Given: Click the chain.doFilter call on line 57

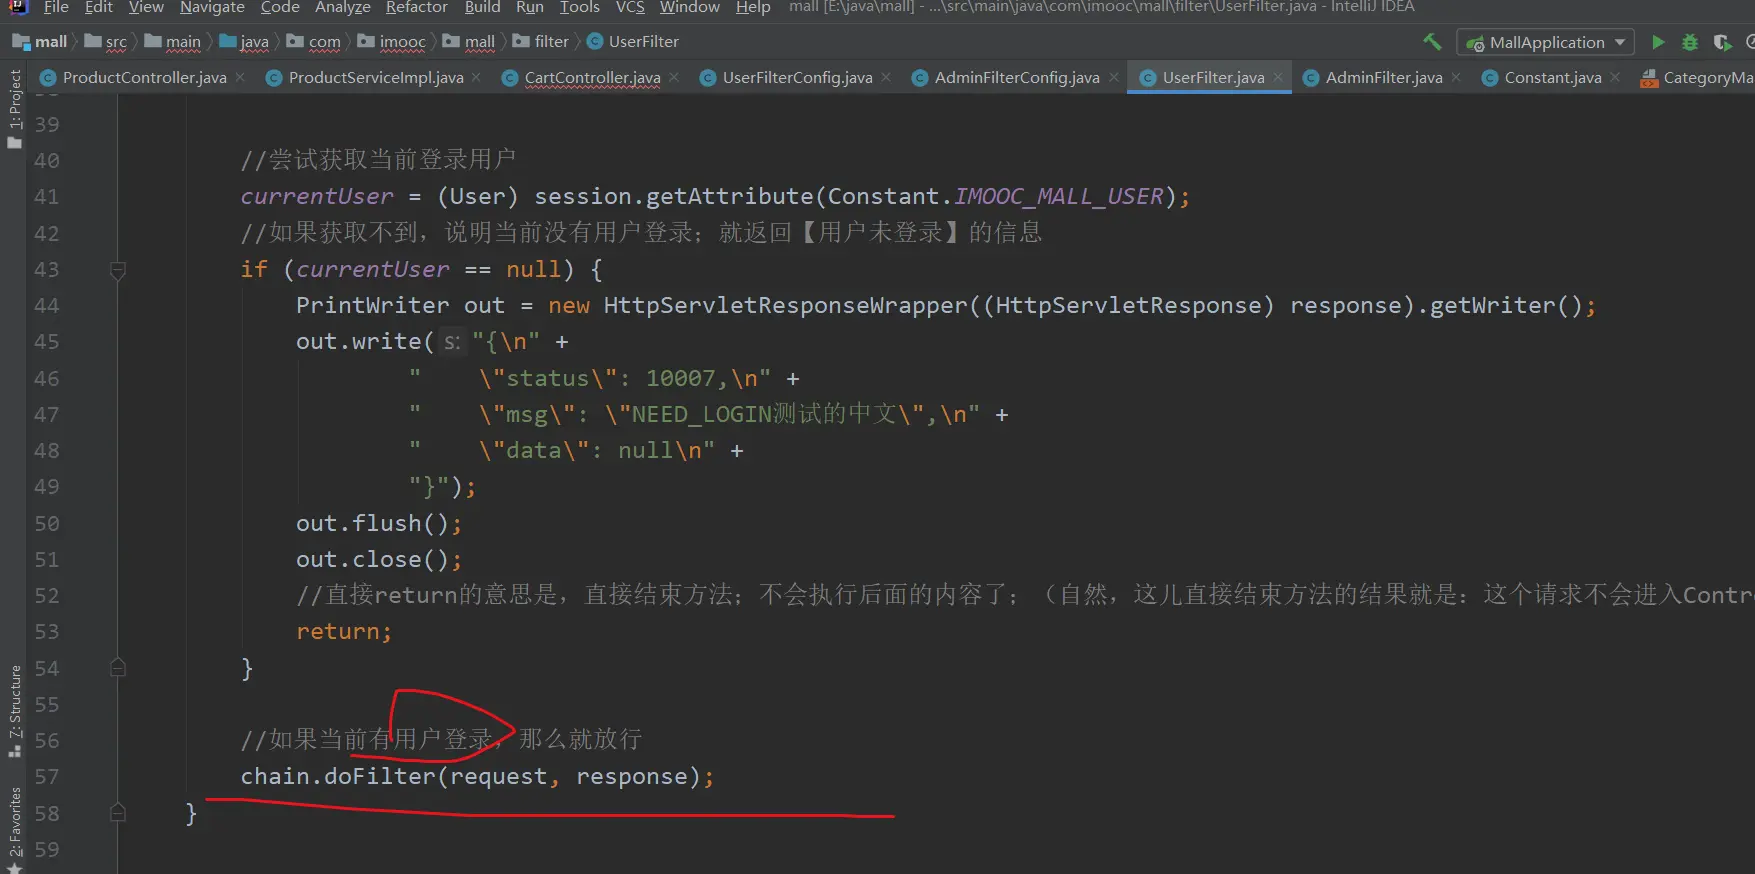Looking at the screenshot, I should click(477, 777).
